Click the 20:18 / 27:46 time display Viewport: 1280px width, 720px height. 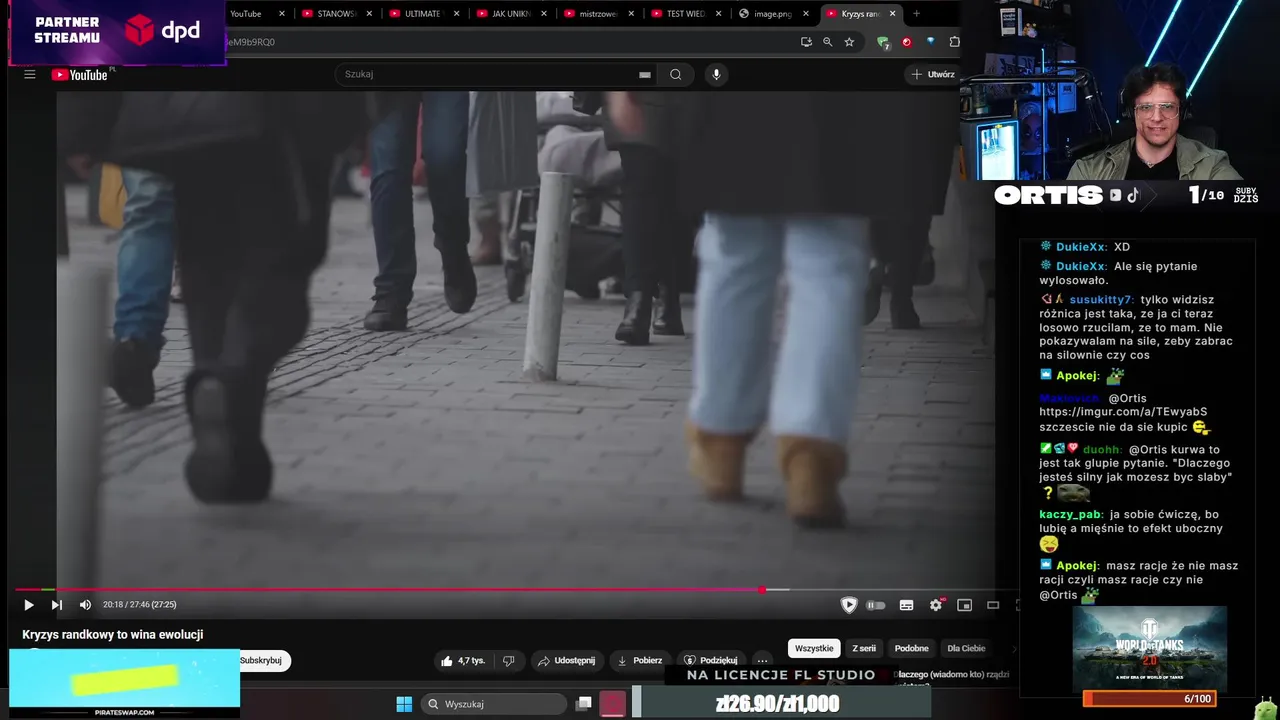[139, 605]
